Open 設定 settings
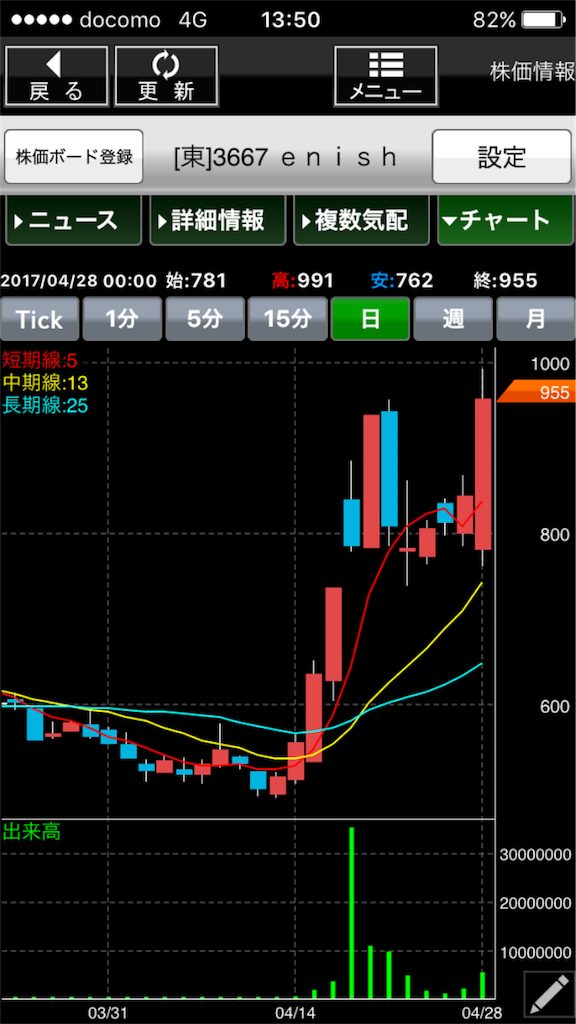Screen dimensions: 576x1024 (x=502, y=157)
